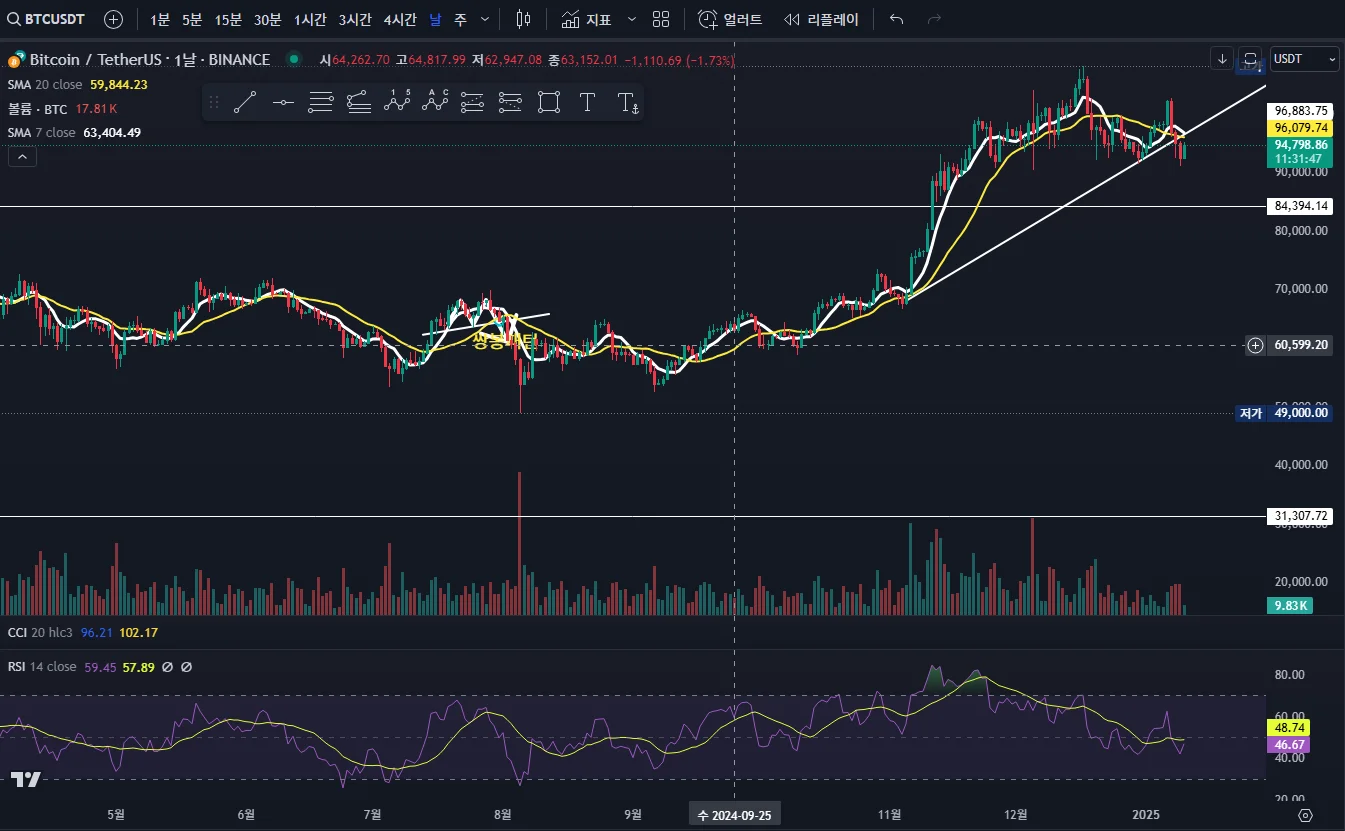Undo the last chart action
This screenshot has height=831, width=1345.
[896, 19]
